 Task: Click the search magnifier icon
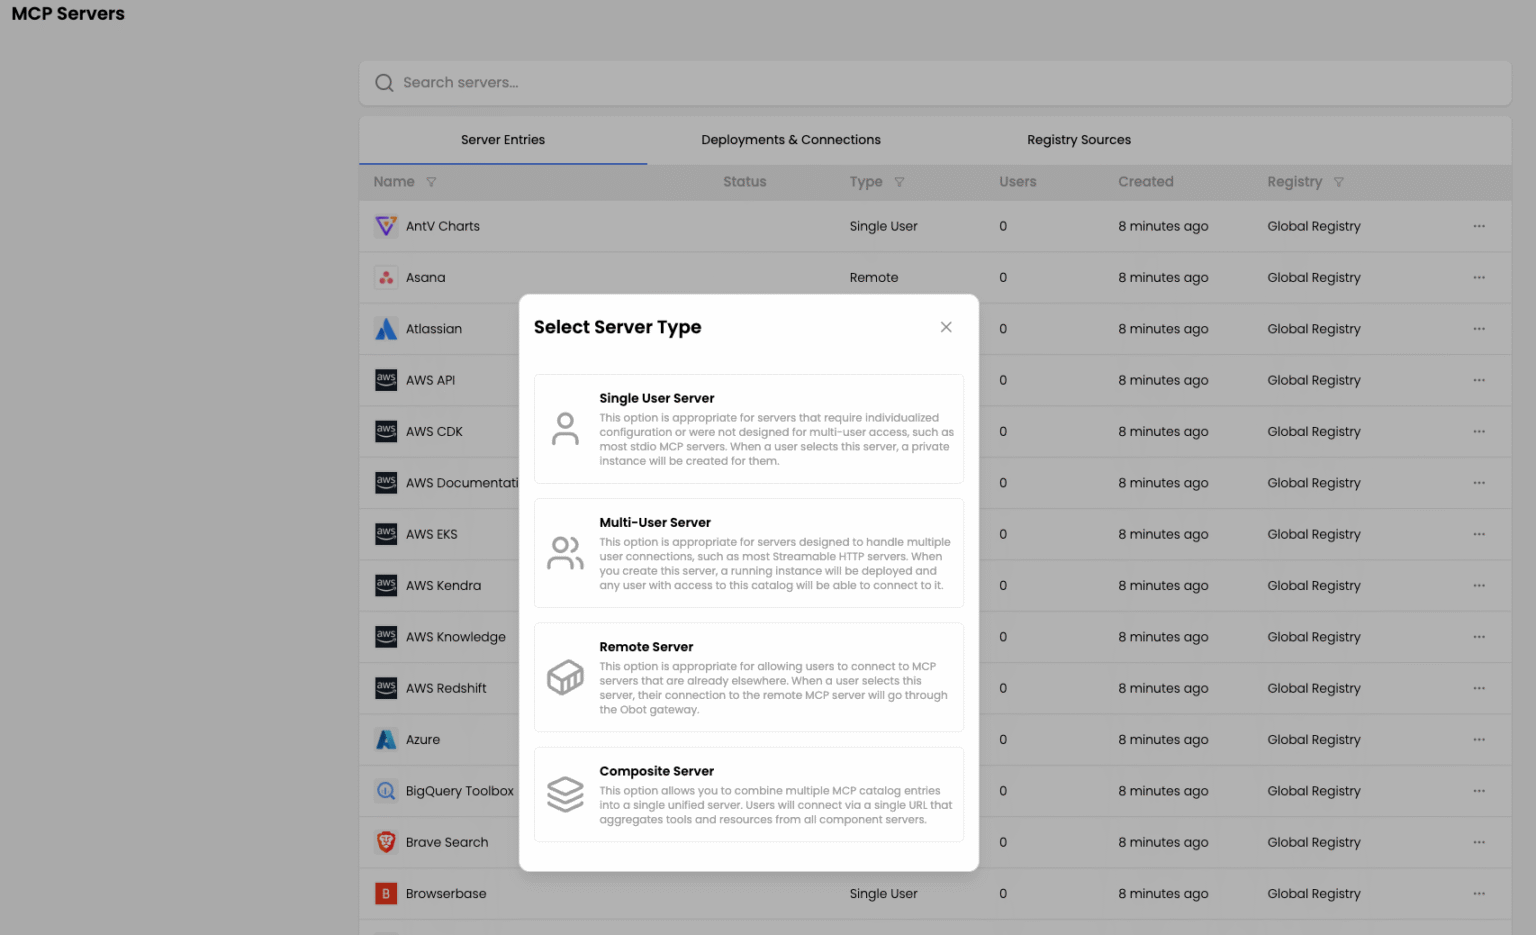384,83
